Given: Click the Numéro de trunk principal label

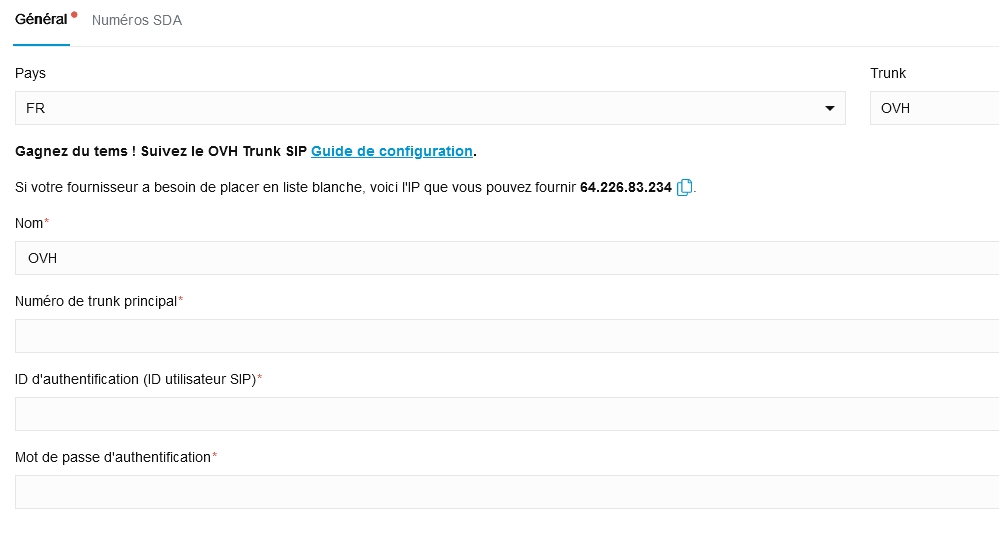Looking at the screenshot, I should (96, 301).
